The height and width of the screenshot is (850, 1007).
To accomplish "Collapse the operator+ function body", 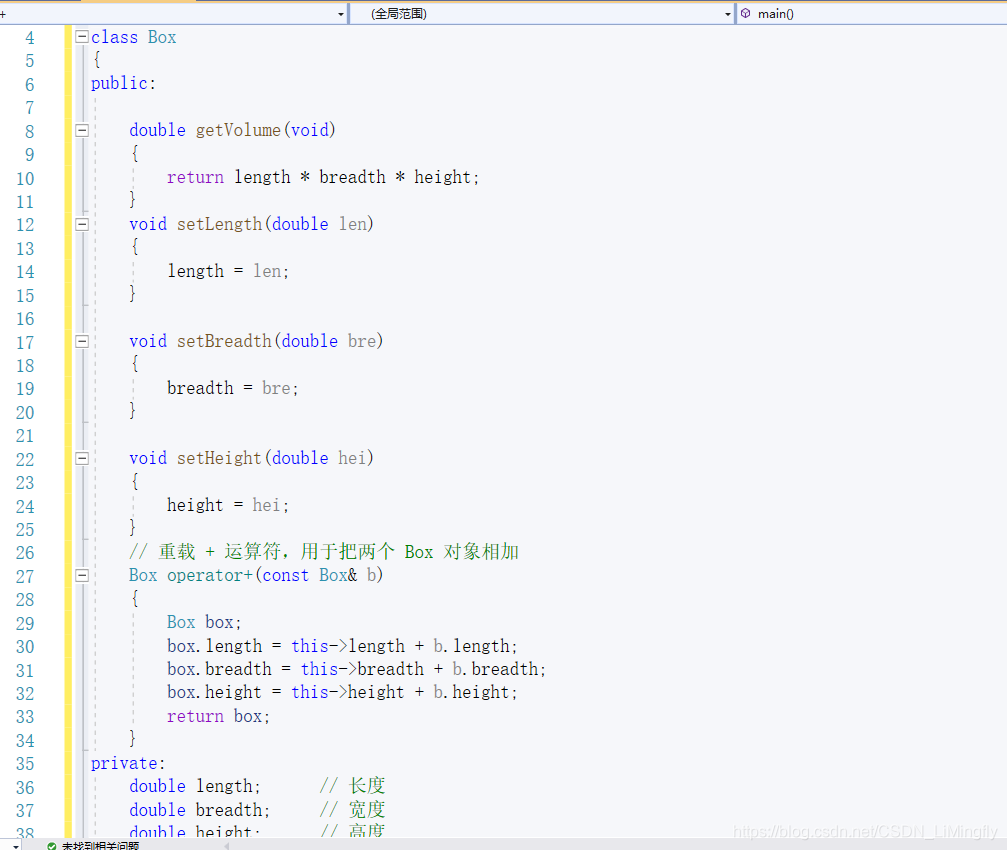I will point(81,575).
